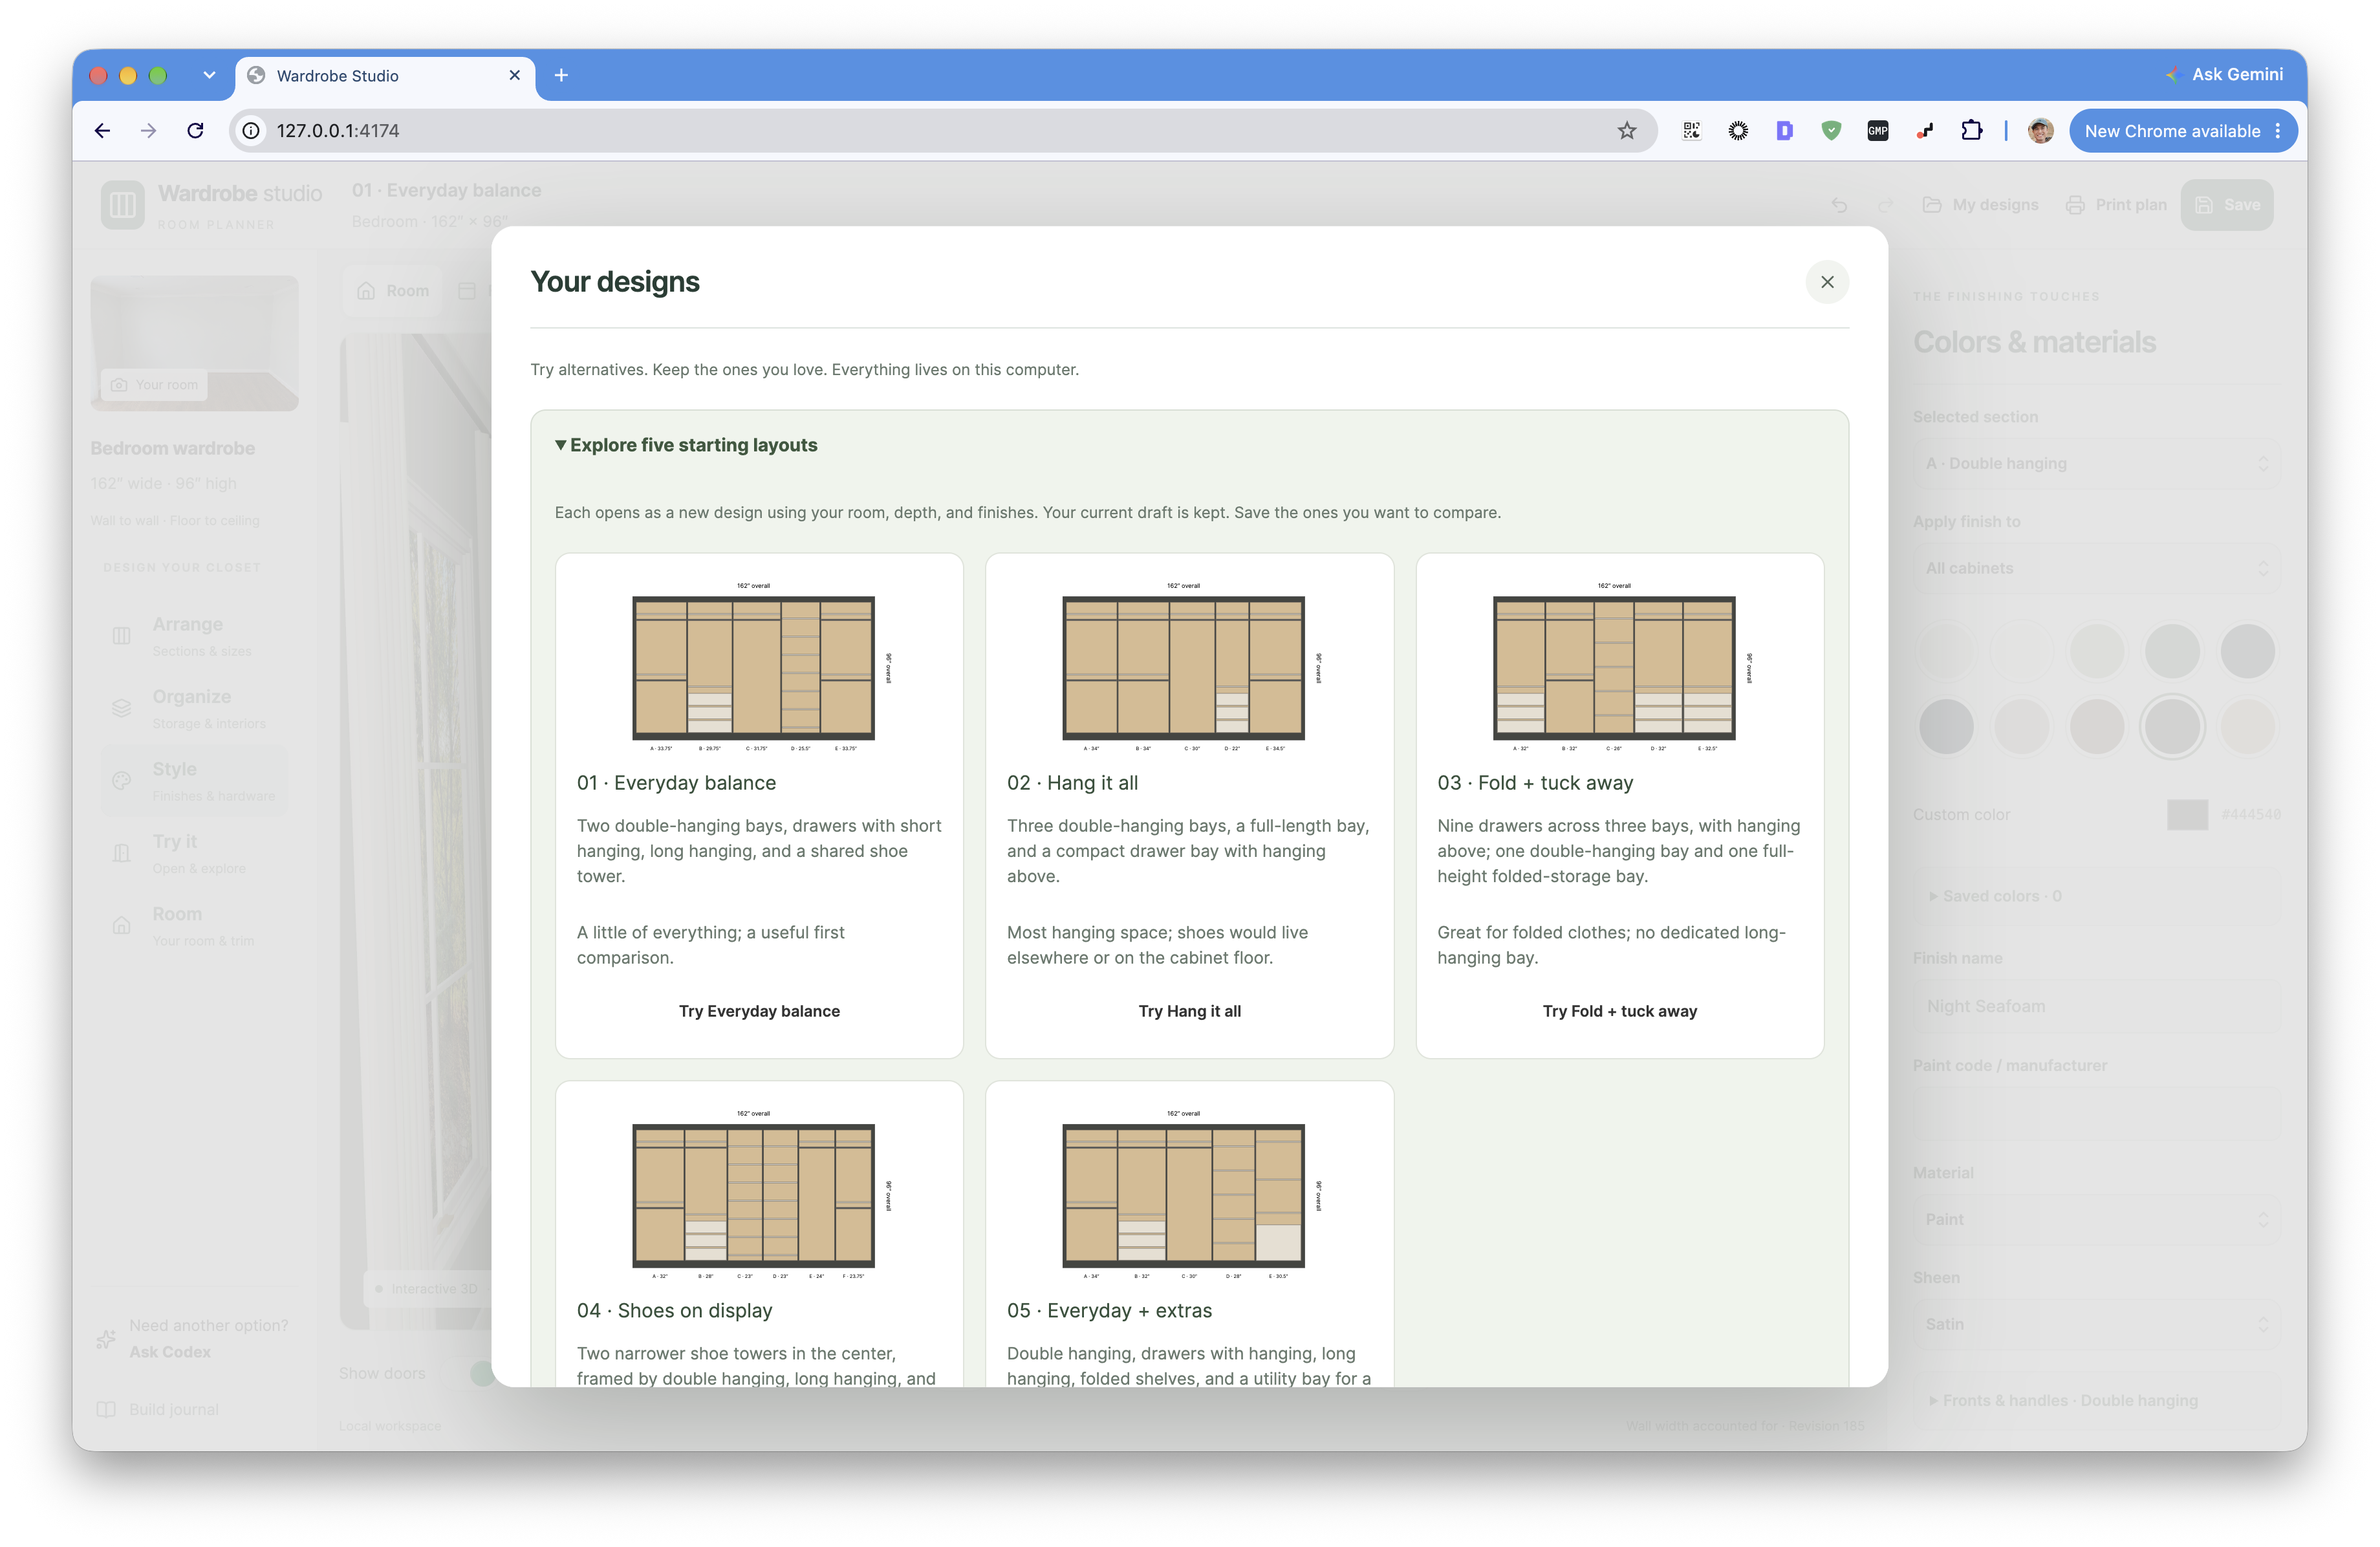Image resolution: width=2380 pixels, height=1547 pixels.
Task: Open the Sheen dropdown showing Satin
Action: 2096,1324
